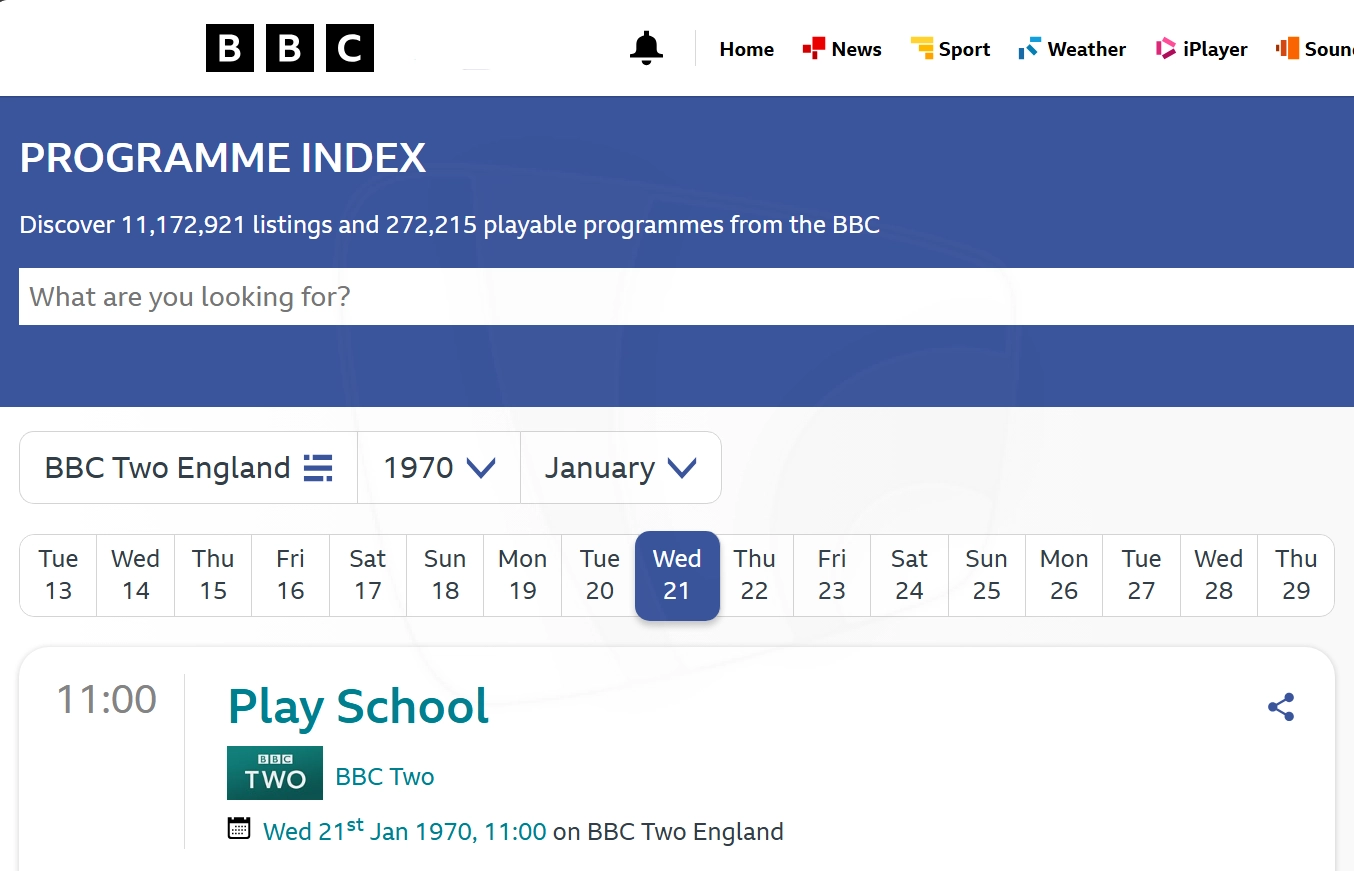Click the BBC Two channel logo
Screen dimensions: 1354x871
(x=275, y=773)
